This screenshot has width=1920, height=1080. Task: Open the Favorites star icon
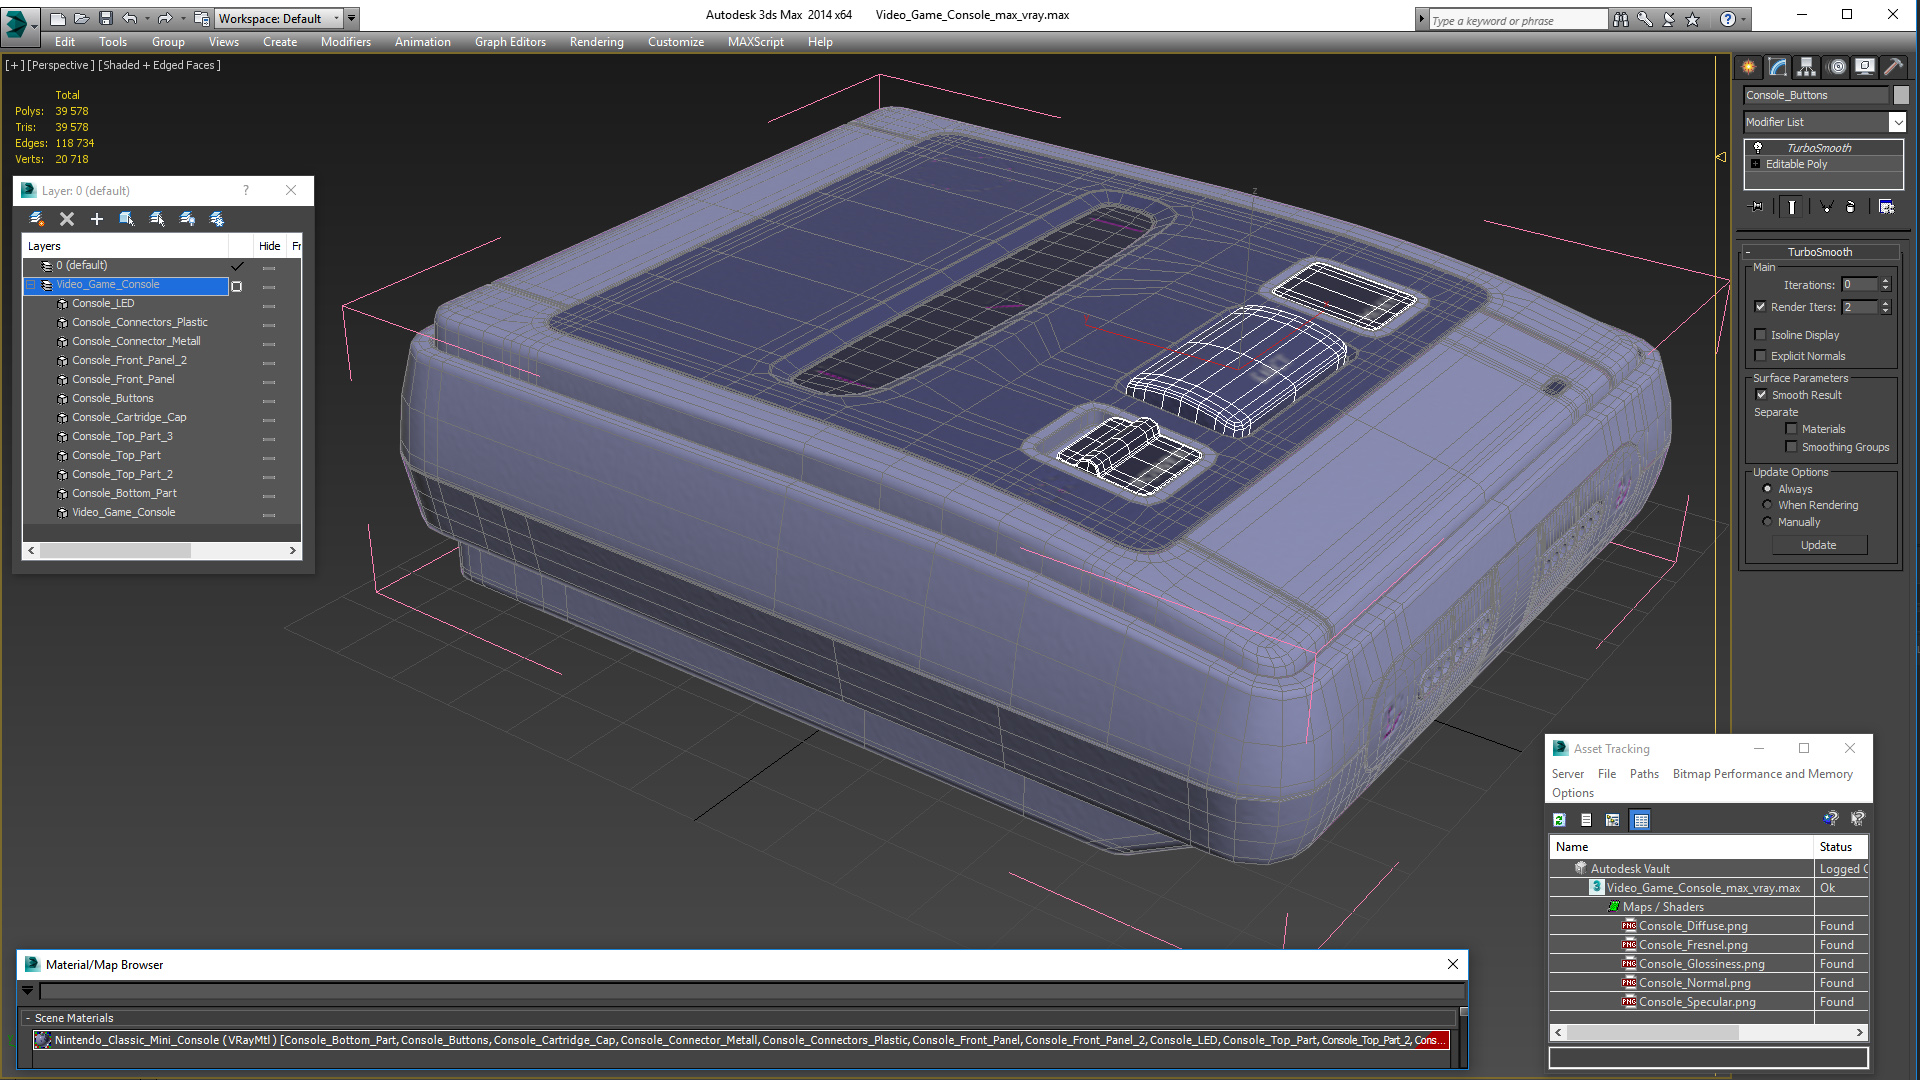pyautogui.click(x=1693, y=19)
